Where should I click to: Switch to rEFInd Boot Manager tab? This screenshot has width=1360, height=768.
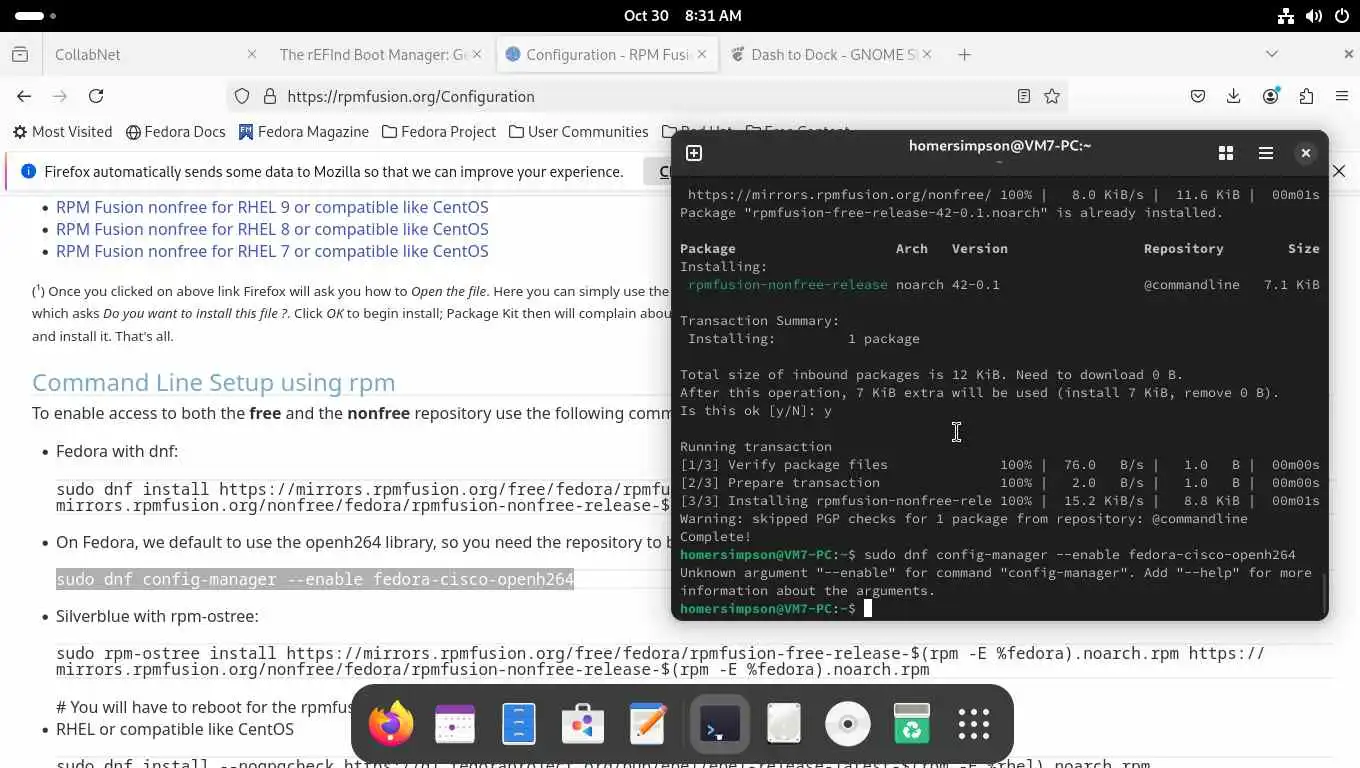pos(380,54)
